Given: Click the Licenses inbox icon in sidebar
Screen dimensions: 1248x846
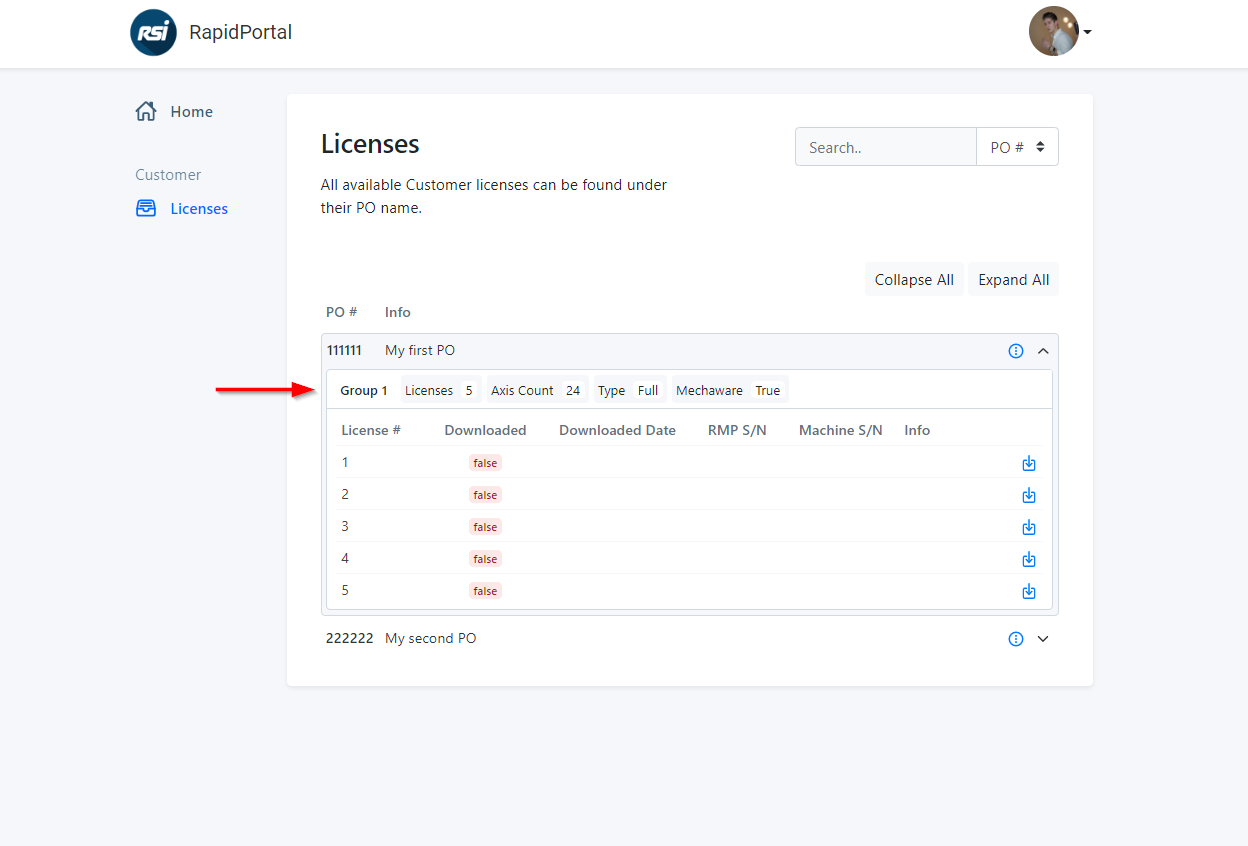Looking at the screenshot, I should (146, 208).
